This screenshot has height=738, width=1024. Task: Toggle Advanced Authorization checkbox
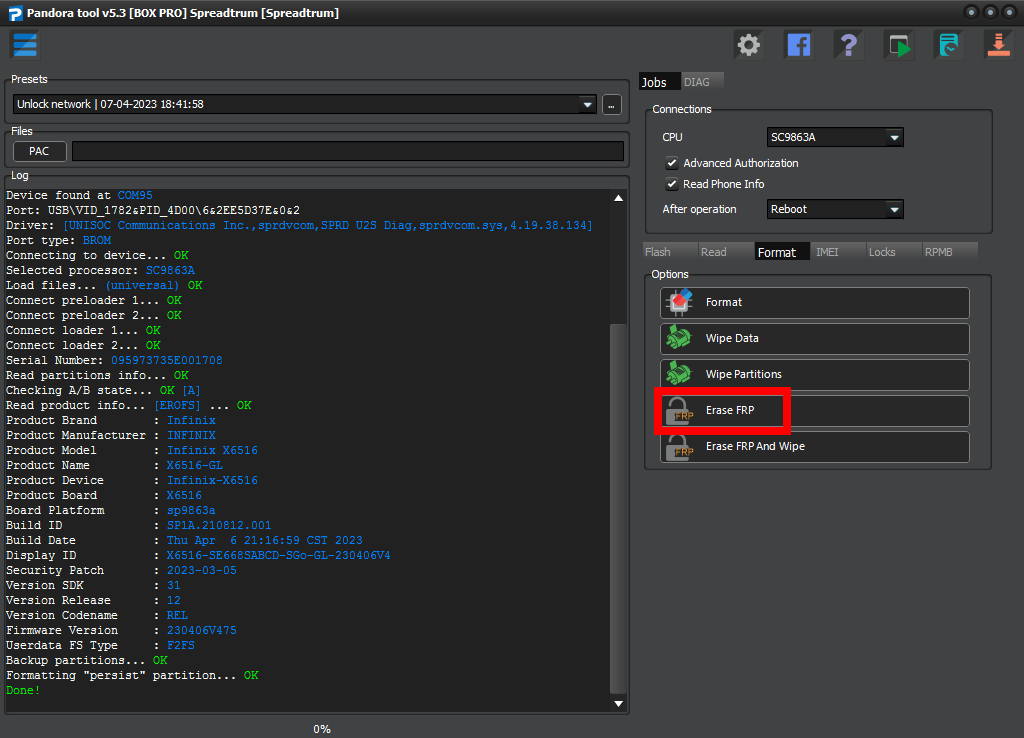tap(671, 163)
